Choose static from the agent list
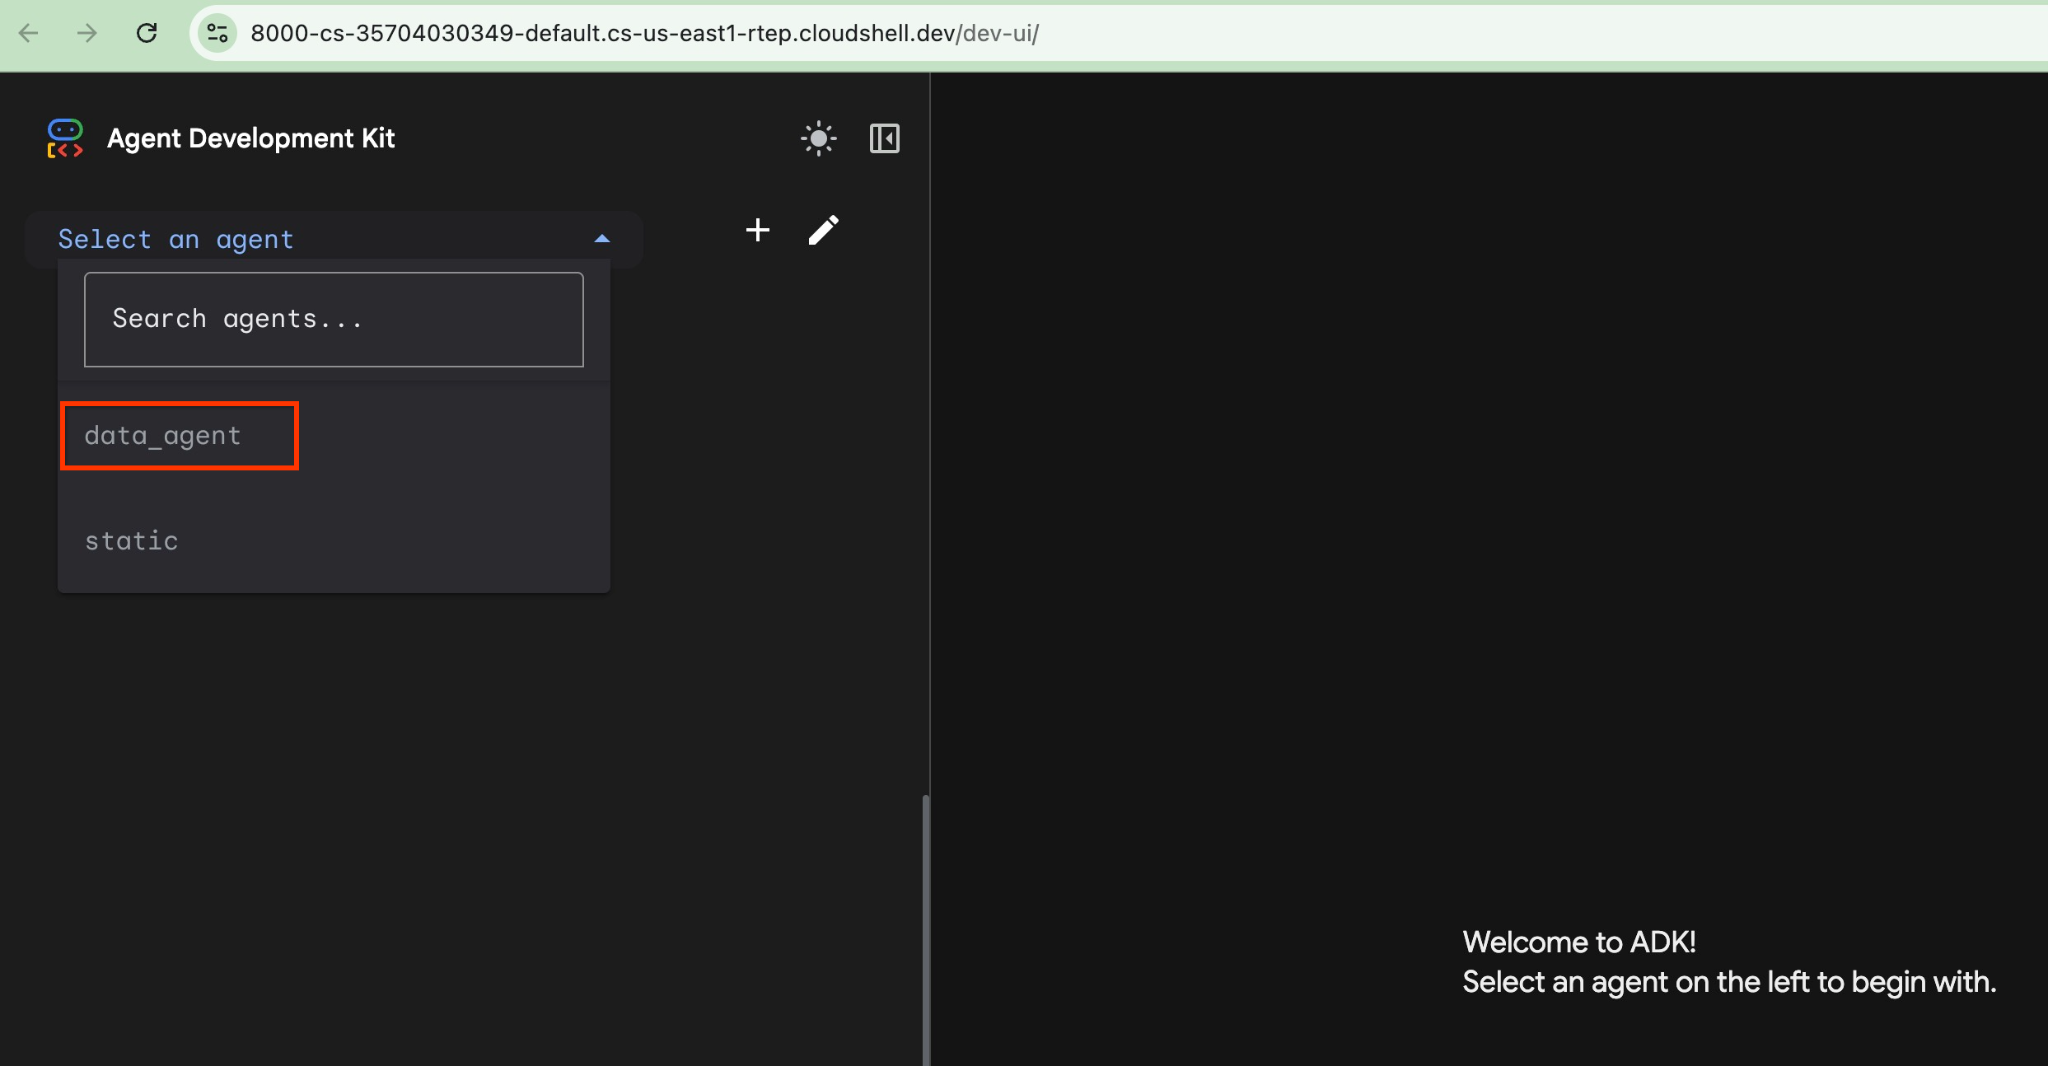The width and height of the screenshot is (2048, 1066). (132, 541)
